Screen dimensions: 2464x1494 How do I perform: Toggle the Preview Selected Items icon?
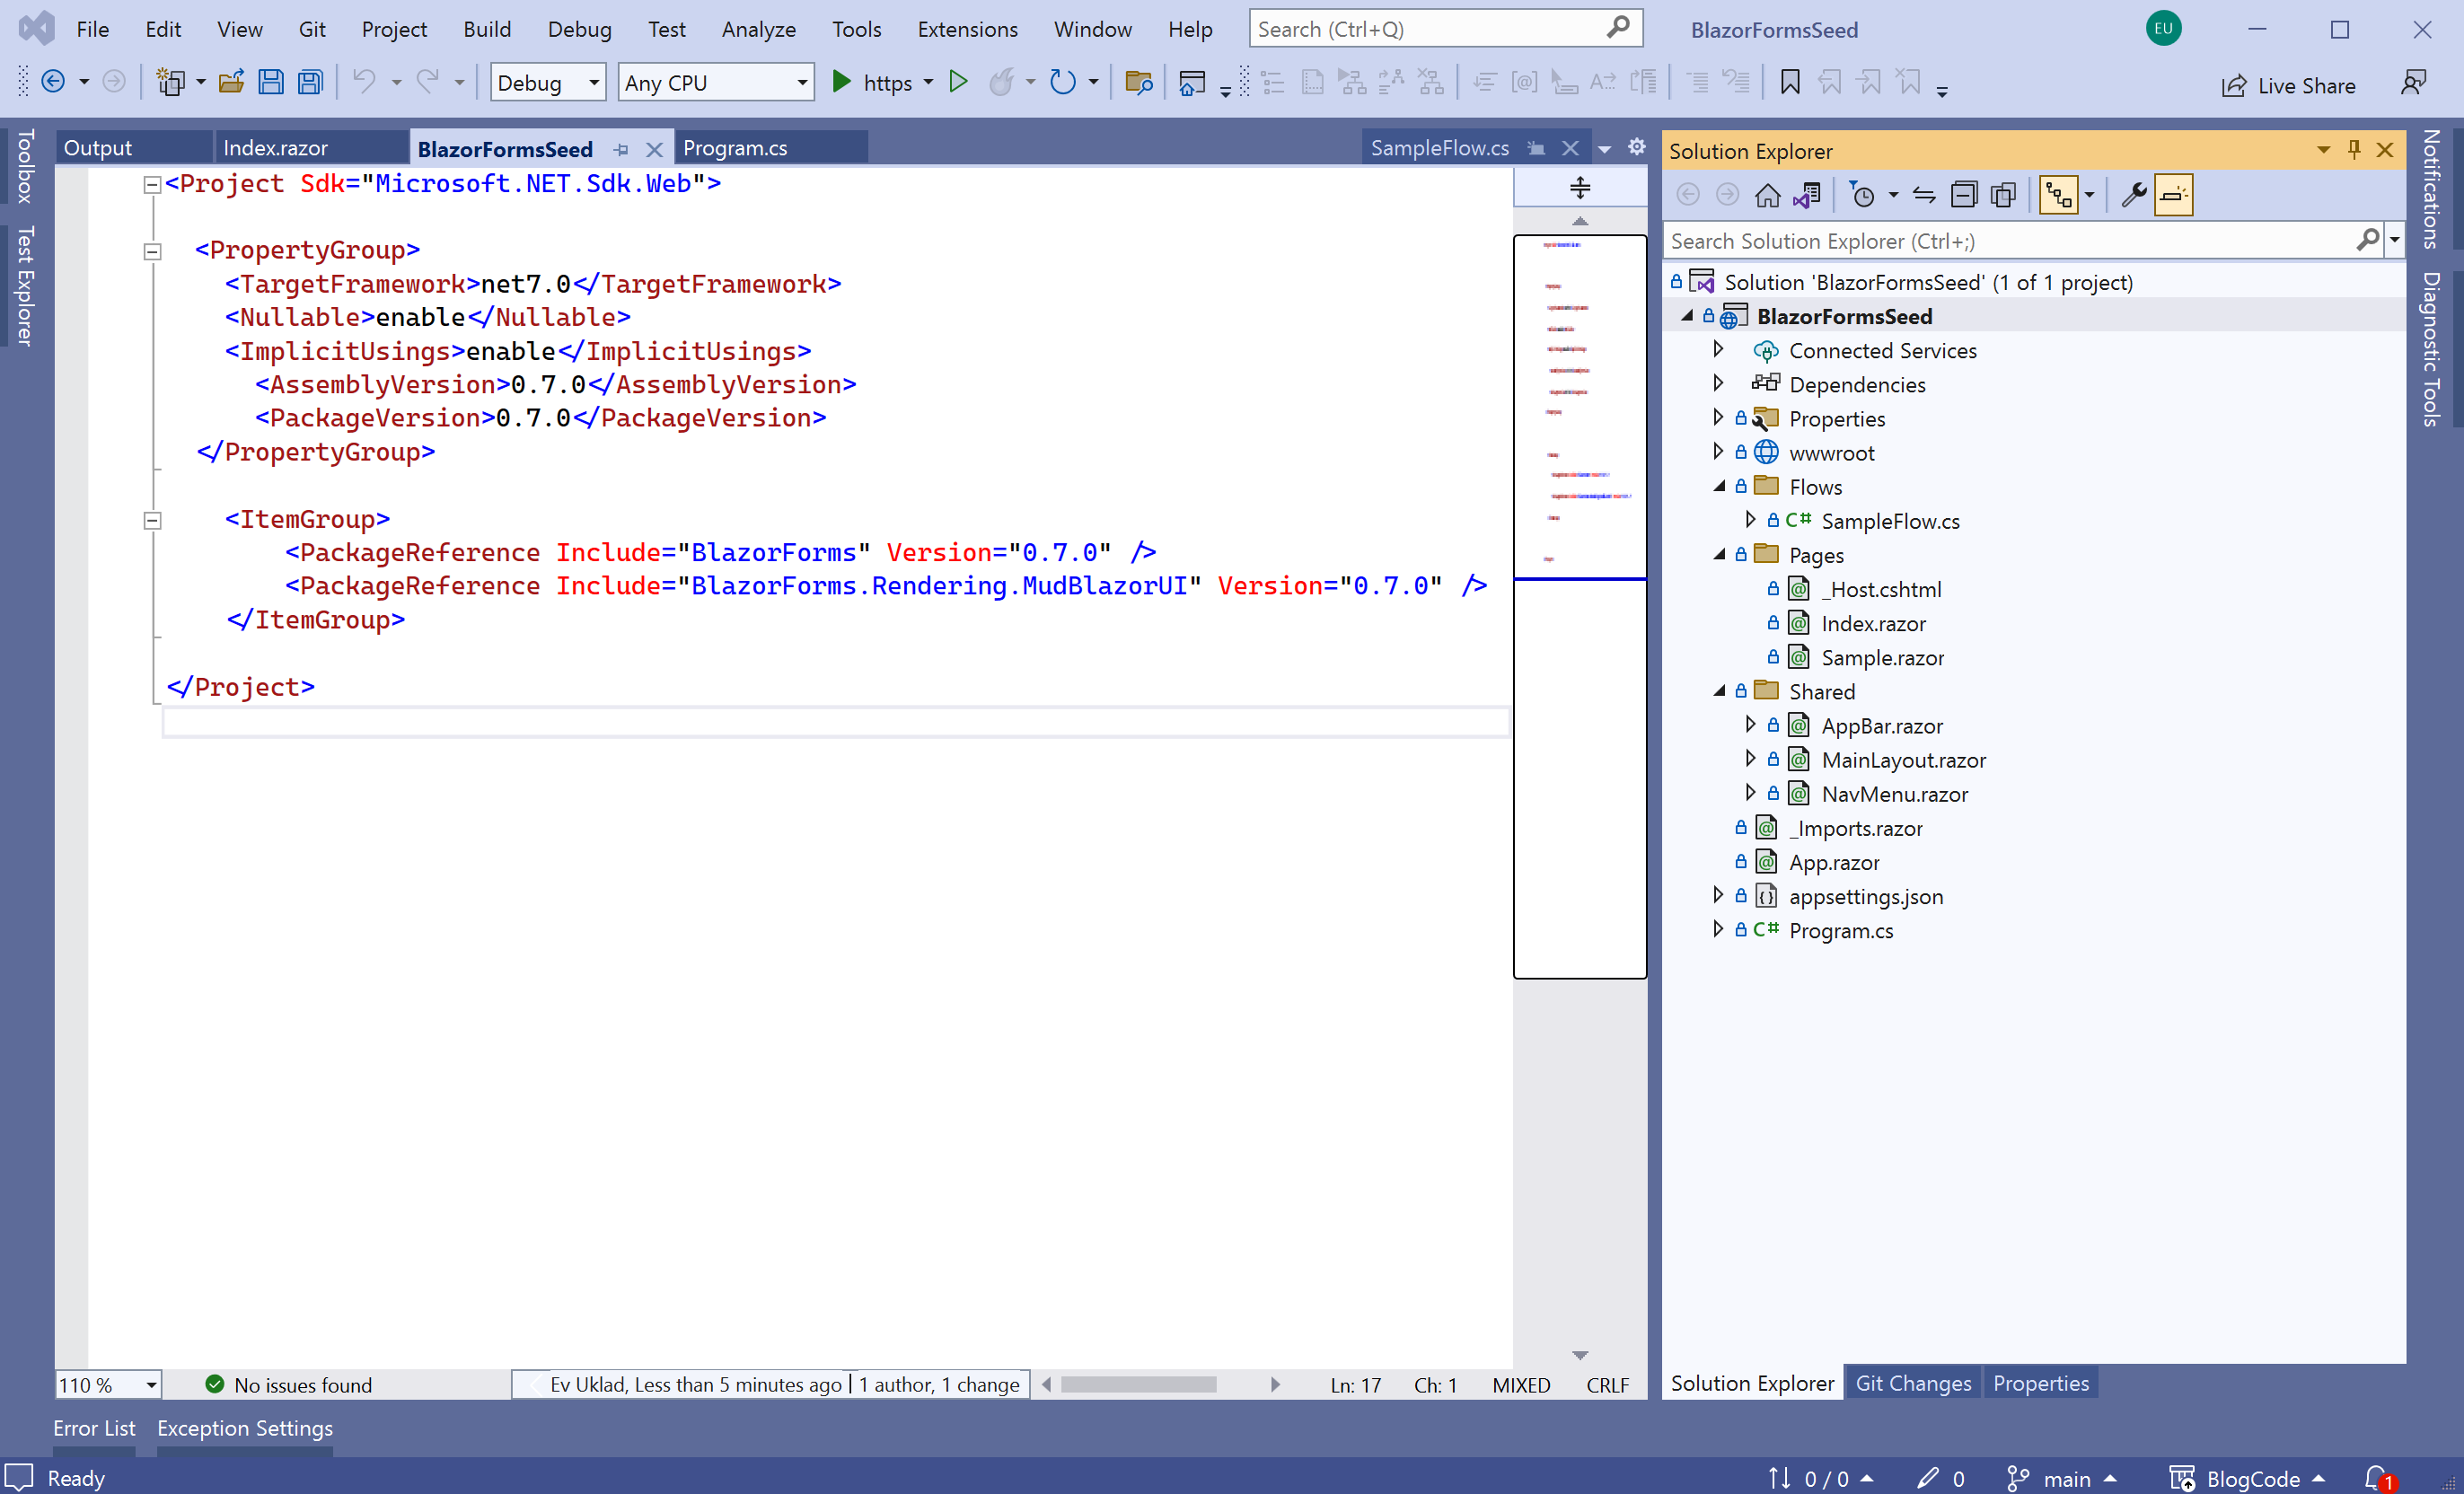pos(2172,195)
